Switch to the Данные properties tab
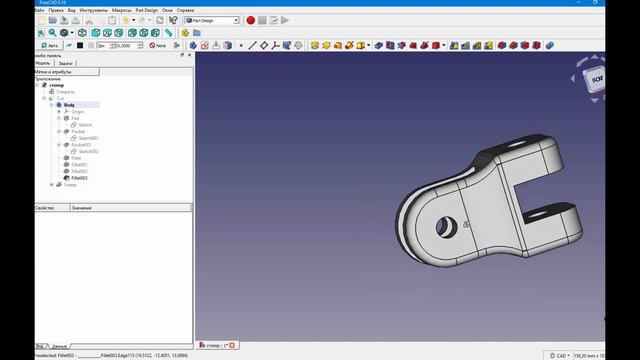Screen dimensions: 640x360 pyautogui.click(x=59, y=346)
